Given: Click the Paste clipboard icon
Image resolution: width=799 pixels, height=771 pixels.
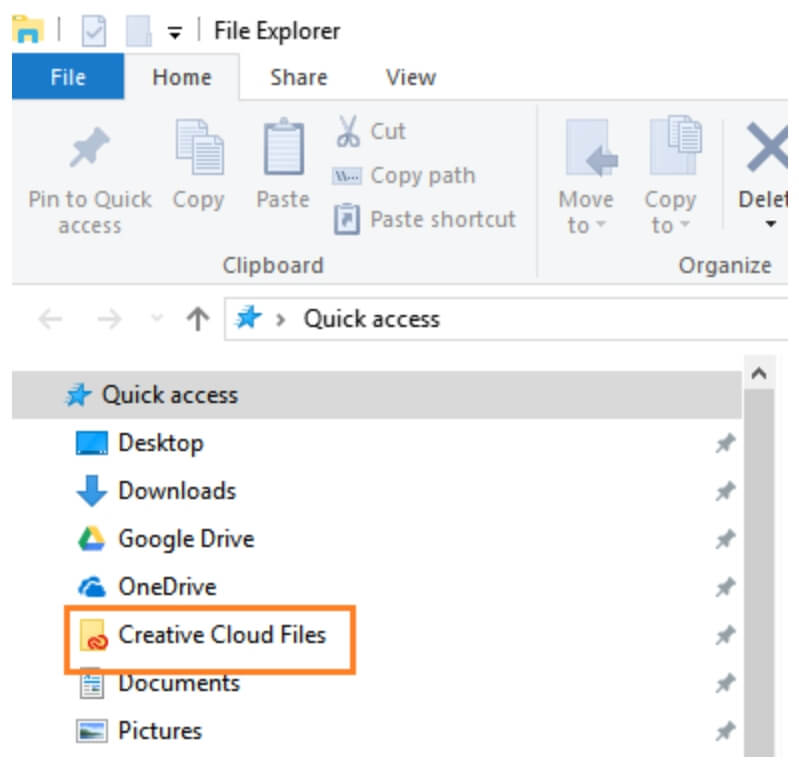Looking at the screenshot, I should [284, 147].
